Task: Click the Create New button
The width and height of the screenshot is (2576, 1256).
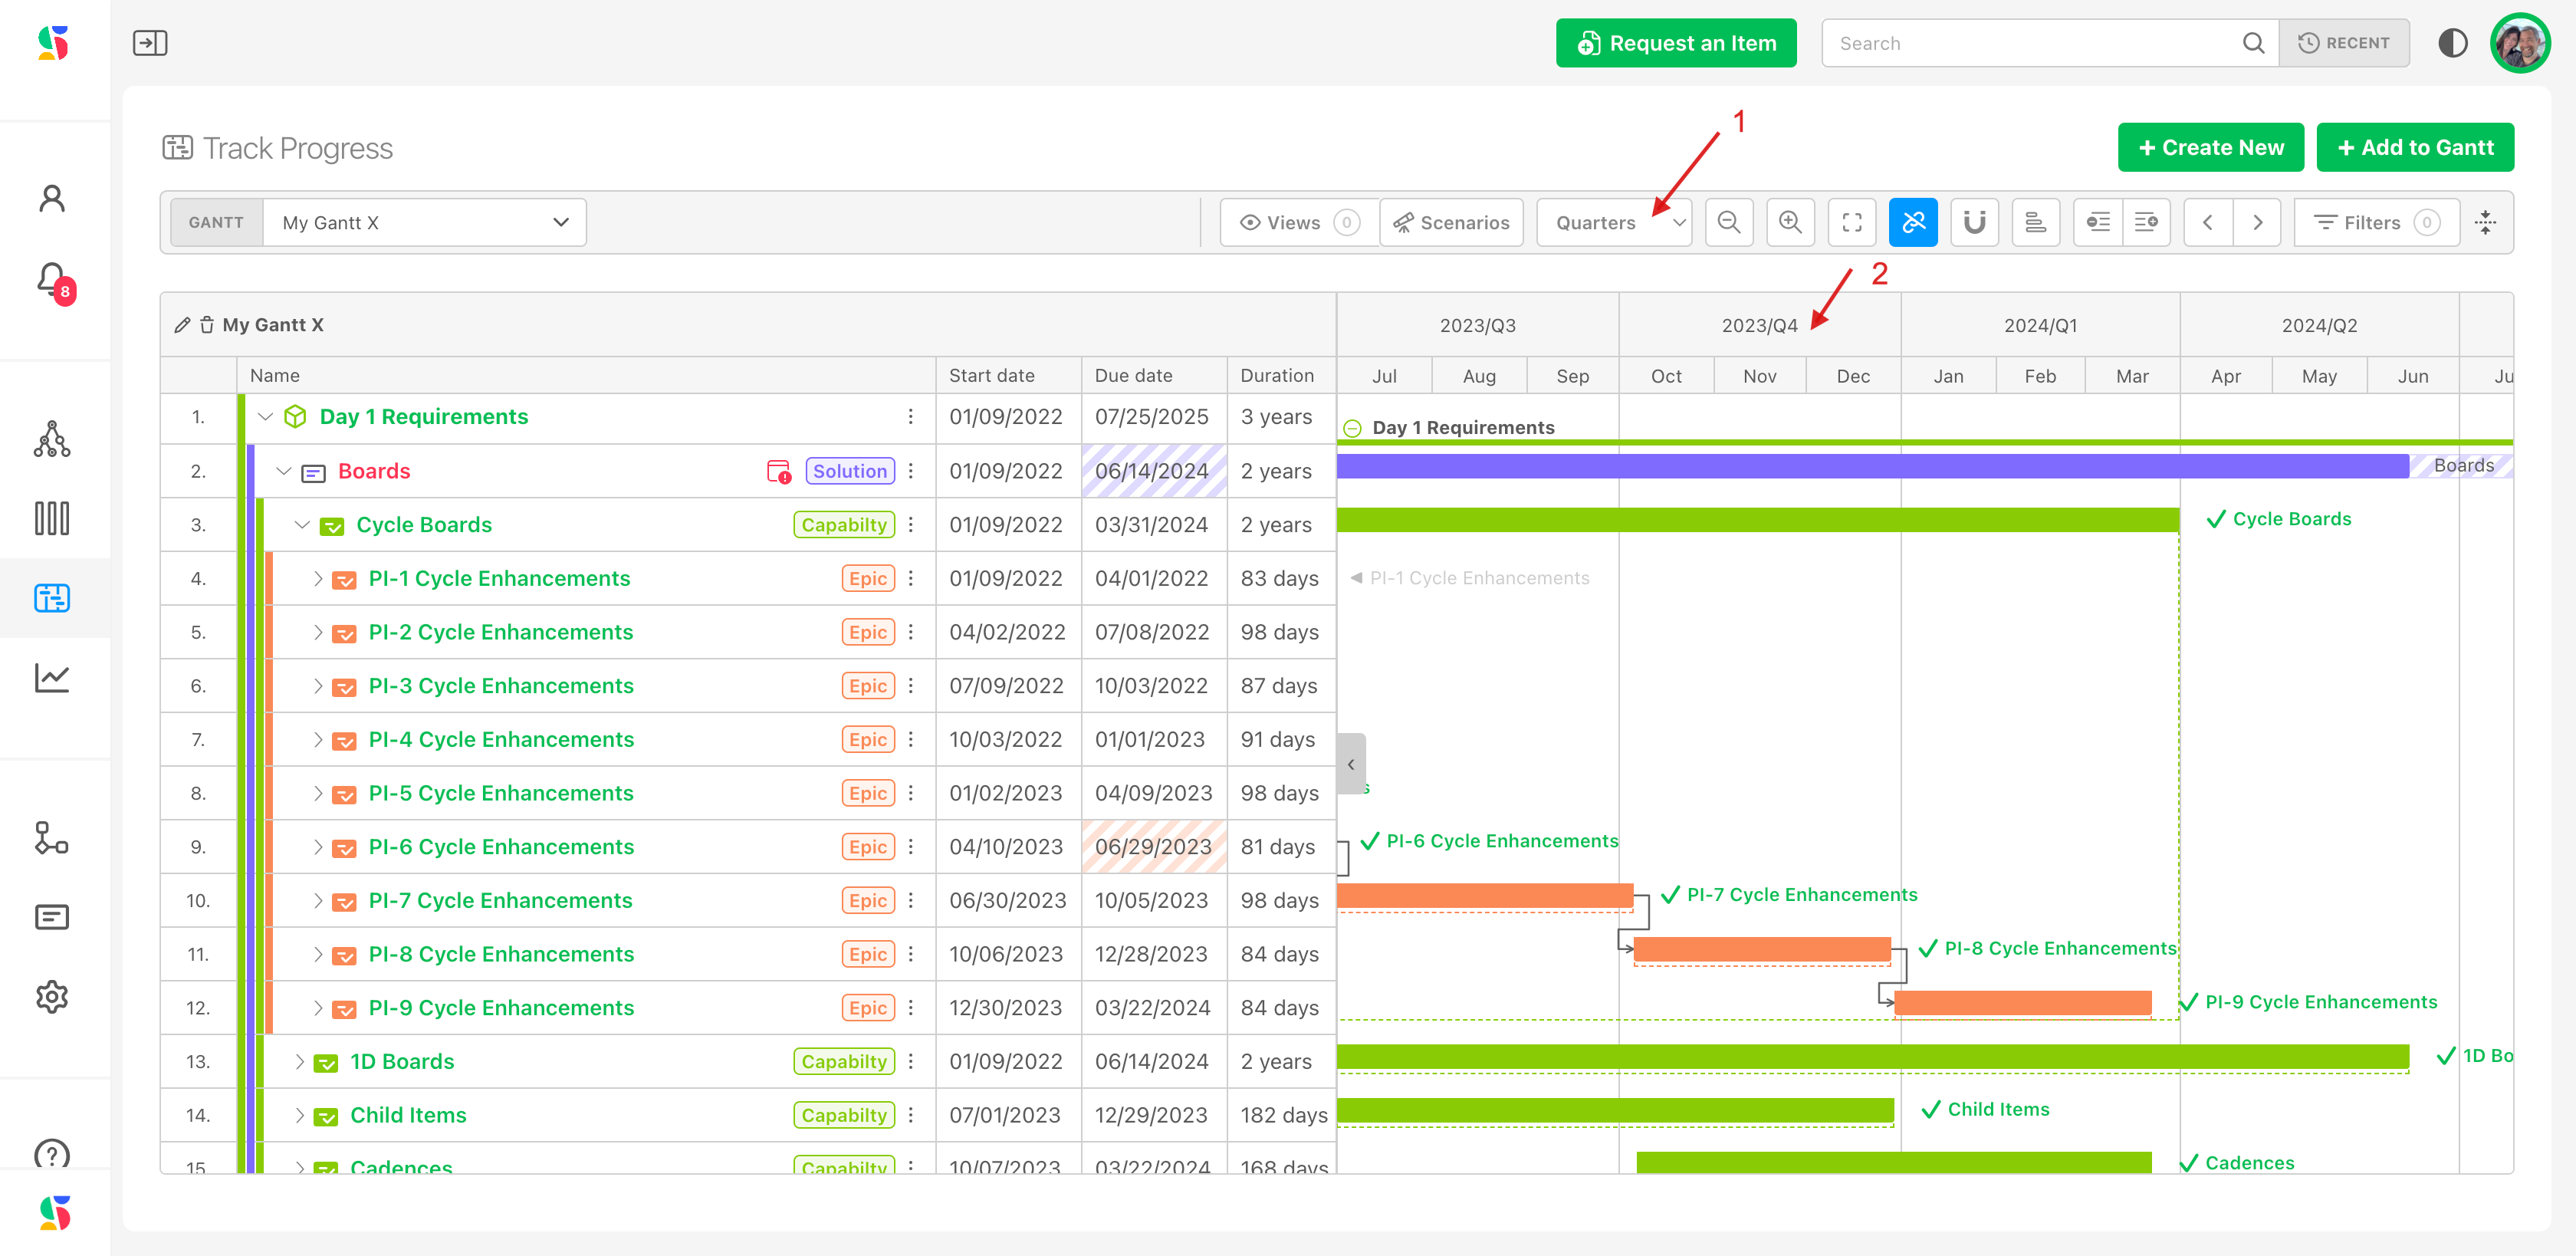Action: click(x=2210, y=148)
